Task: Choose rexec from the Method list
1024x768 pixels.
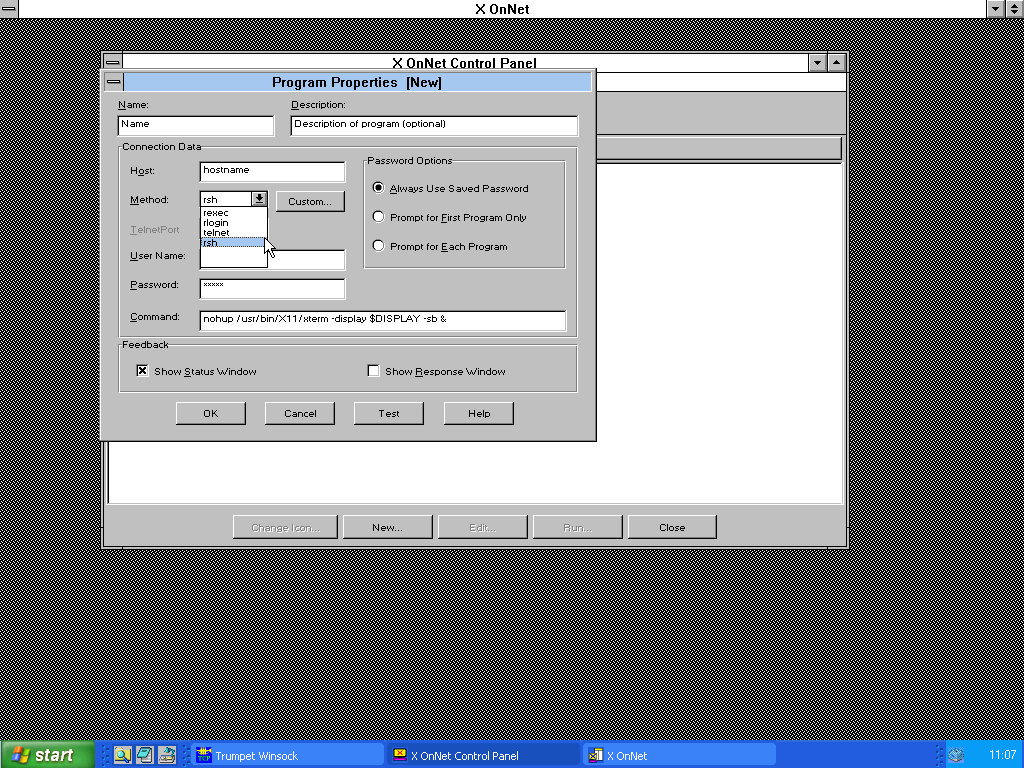Action: pyautogui.click(x=216, y=213)
